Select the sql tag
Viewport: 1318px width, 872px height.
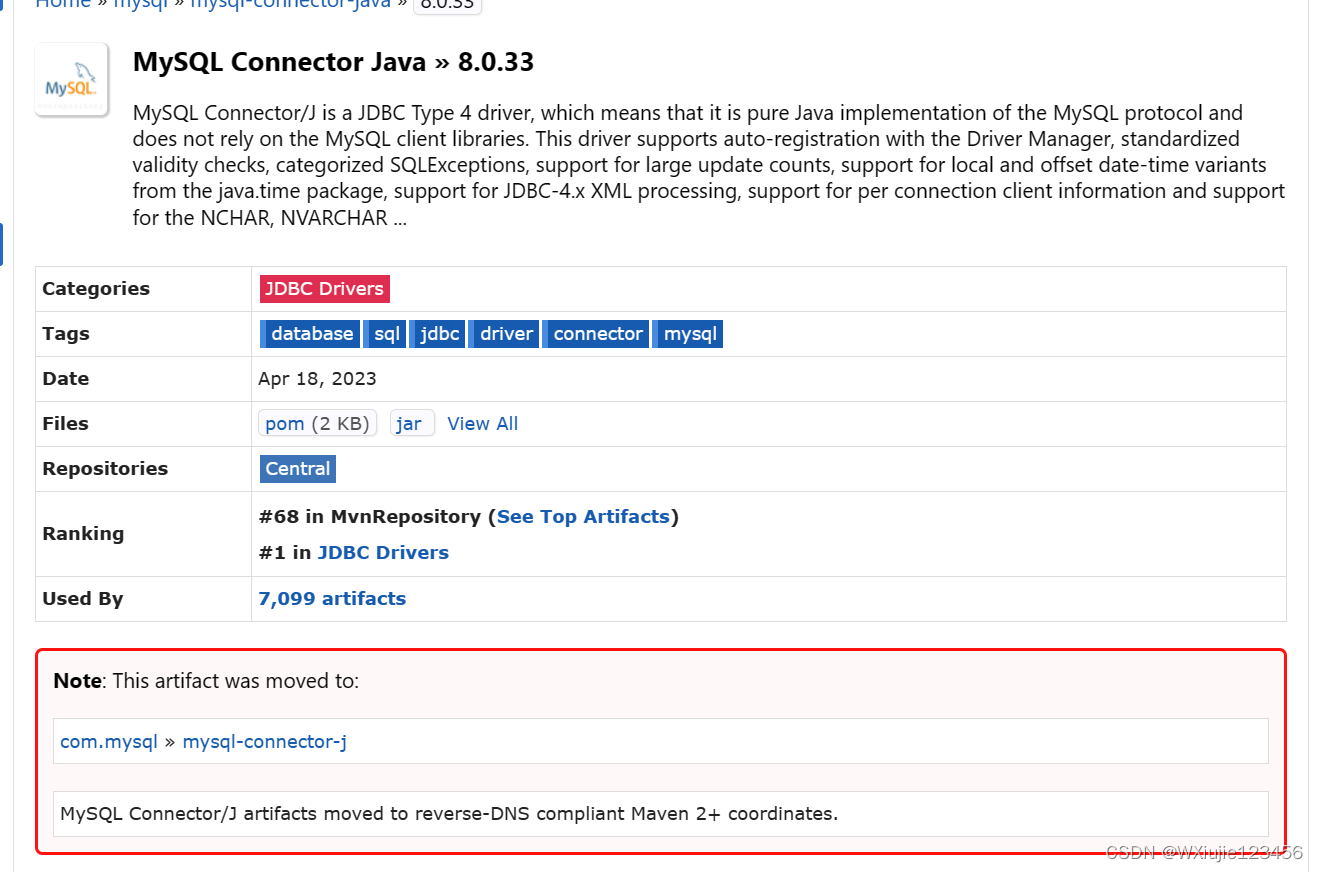tap(384, 334)
